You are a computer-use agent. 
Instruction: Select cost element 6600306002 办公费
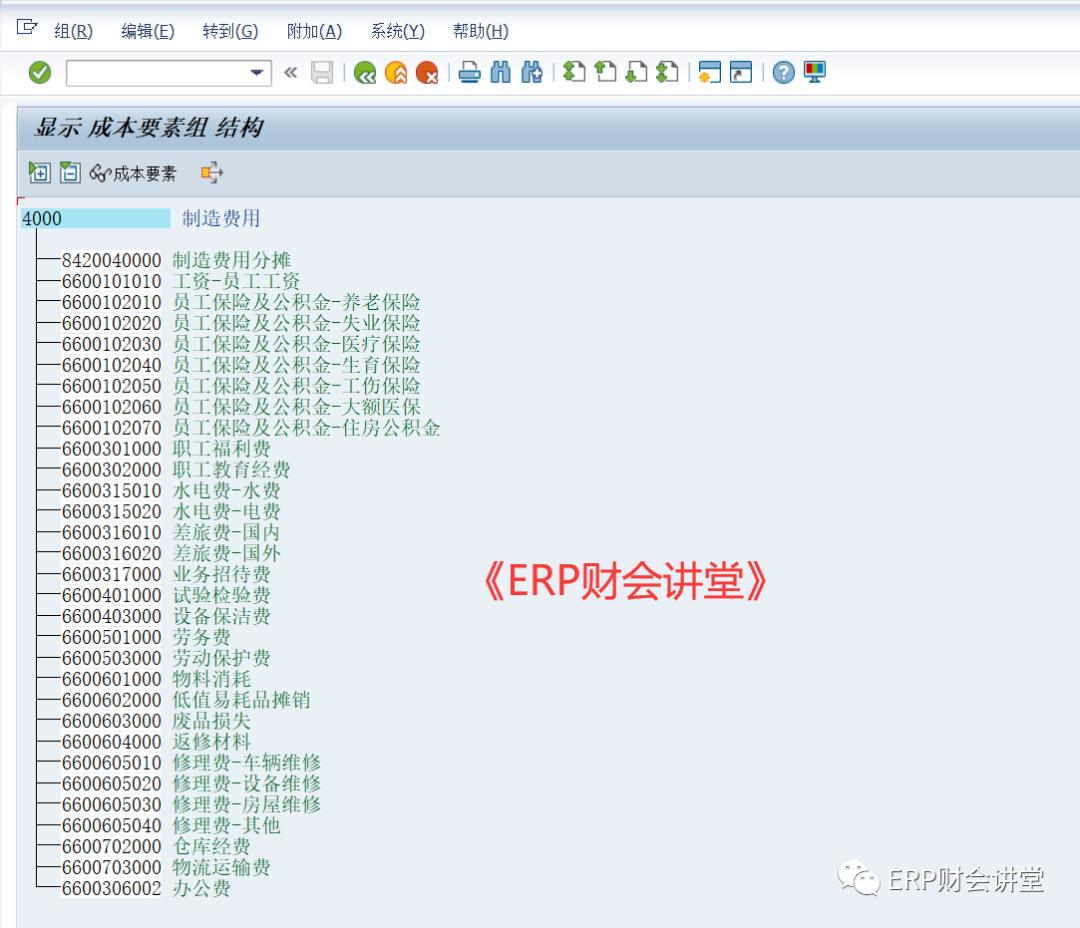click(111, 888)
